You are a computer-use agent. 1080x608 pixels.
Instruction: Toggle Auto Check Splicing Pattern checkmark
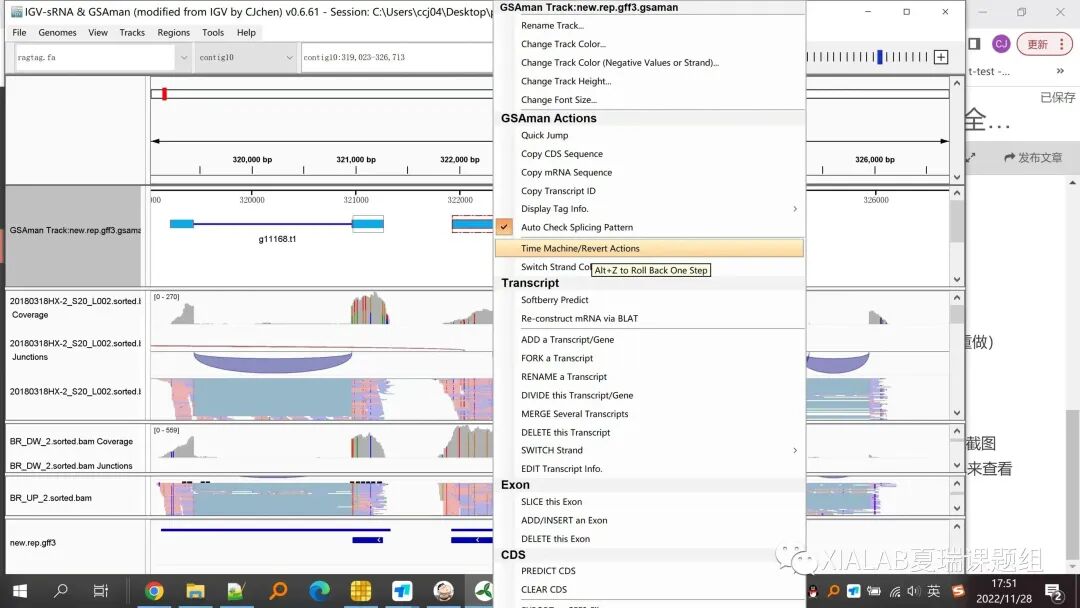pyautogui.click(x=504, y=227)
